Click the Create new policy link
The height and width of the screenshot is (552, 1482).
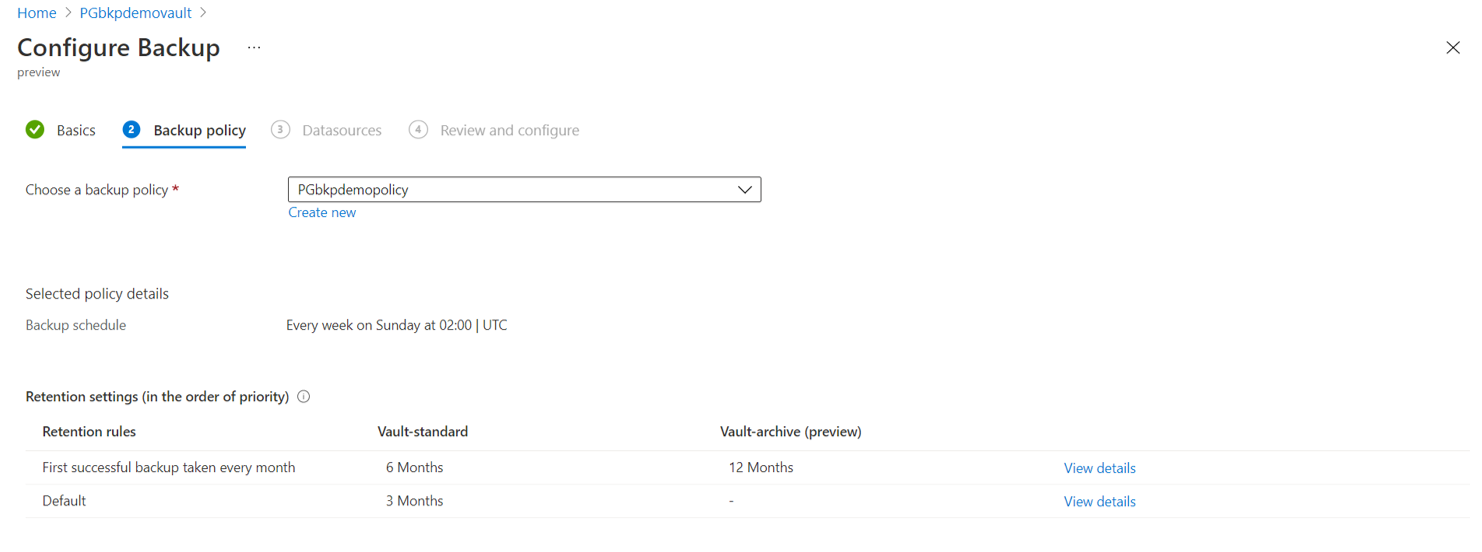322,213
